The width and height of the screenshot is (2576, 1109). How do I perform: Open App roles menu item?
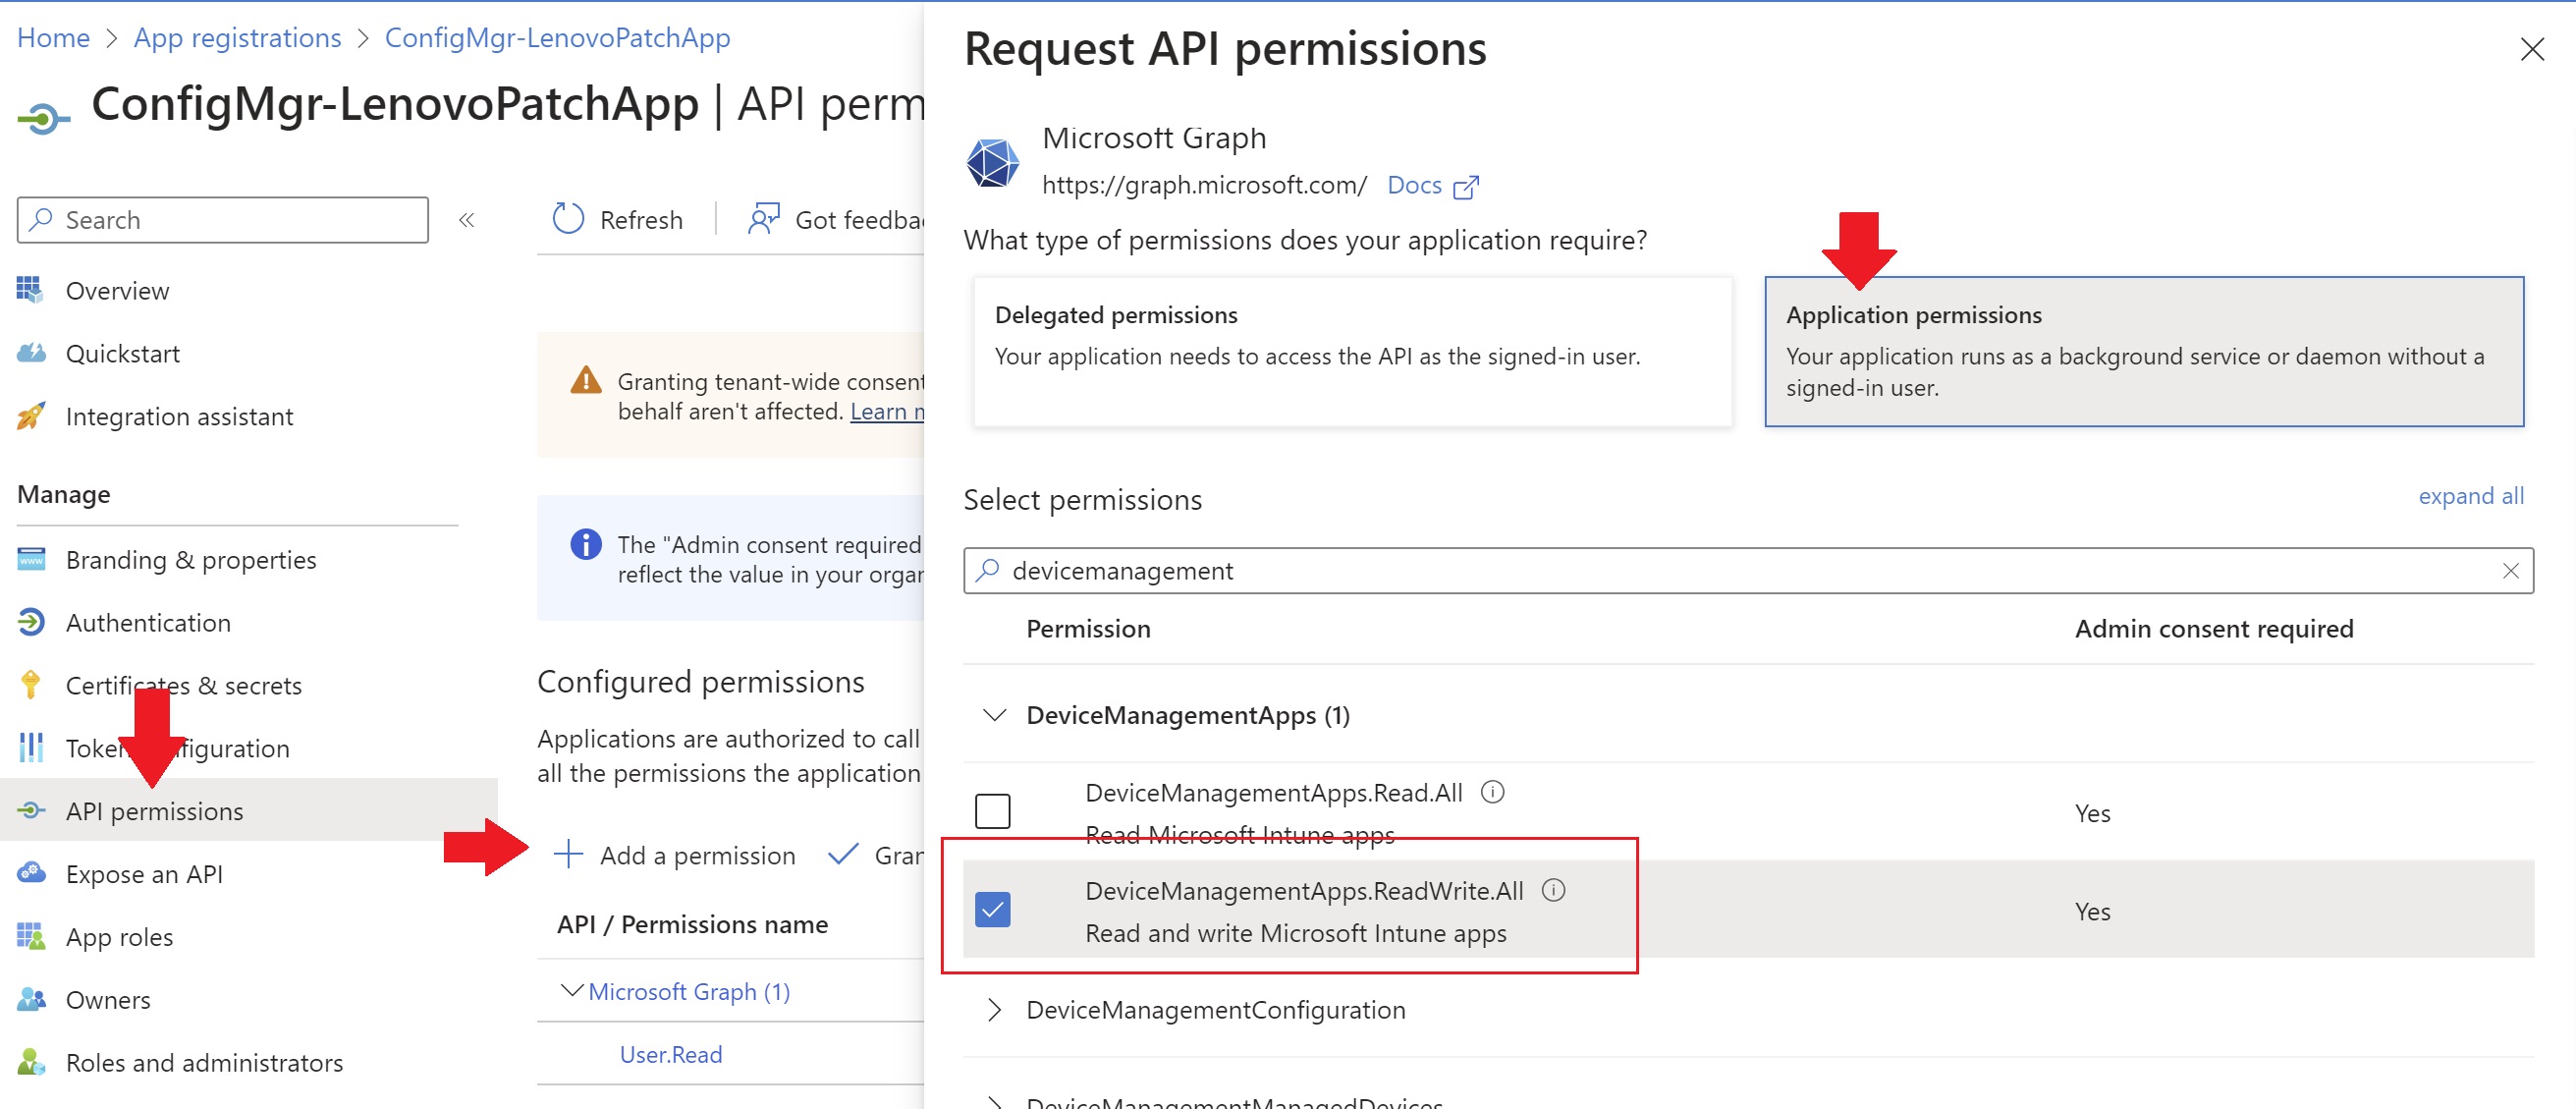(119, 937)
